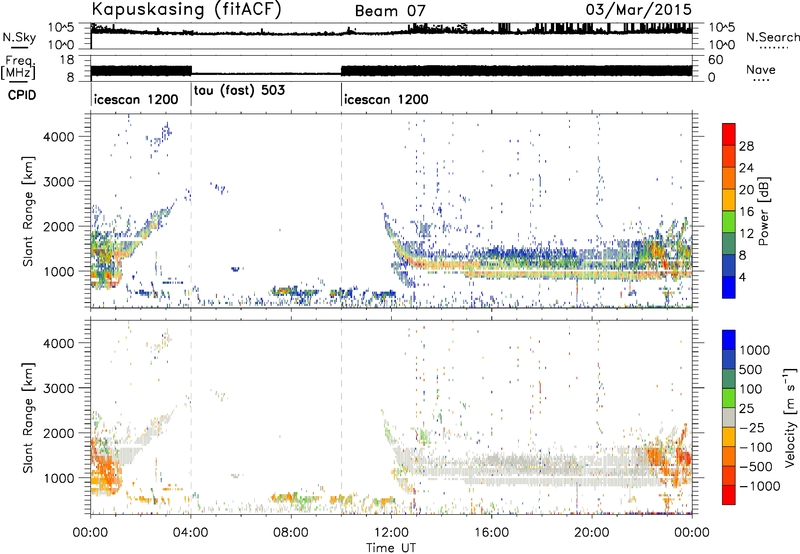This screenshot has height=554, width=800.
Task: Click the Power [dB] color bar
Action: (x=729, y=211)
